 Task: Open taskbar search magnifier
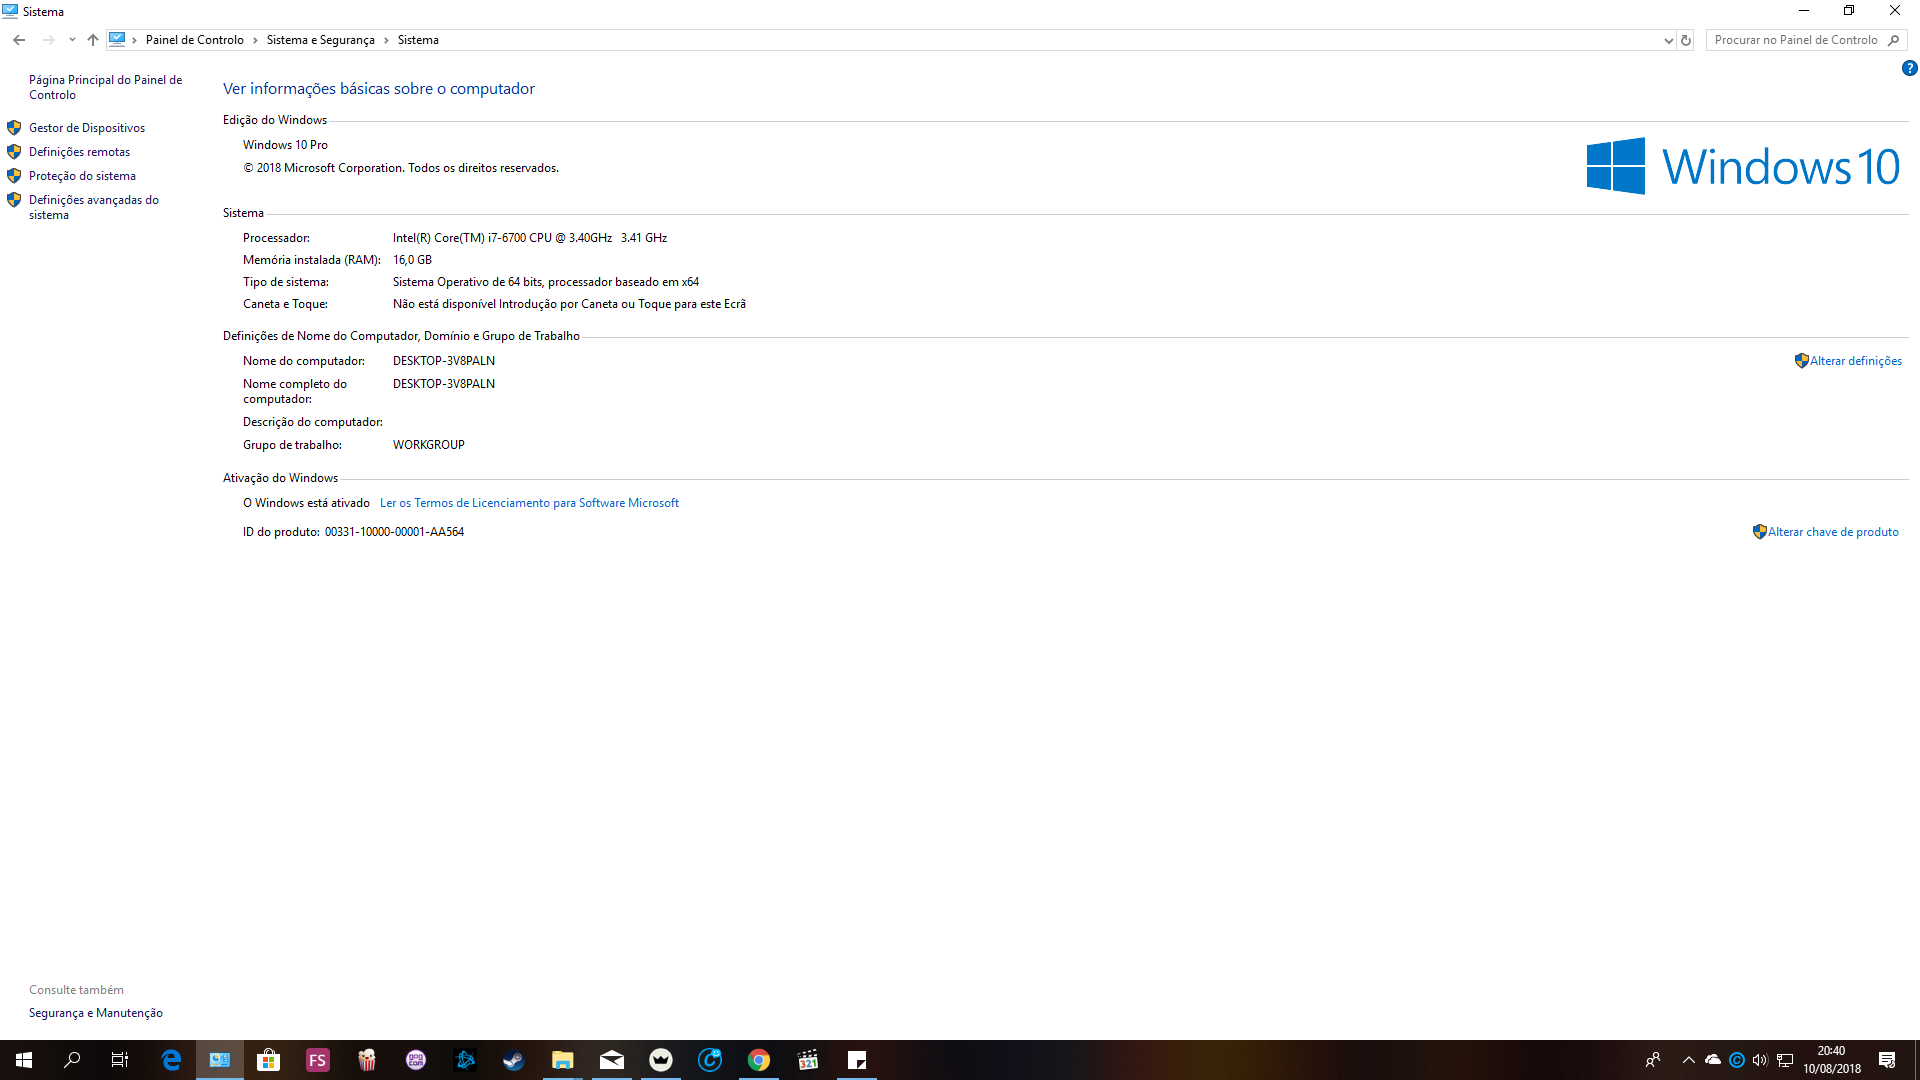coord(72,1060)
